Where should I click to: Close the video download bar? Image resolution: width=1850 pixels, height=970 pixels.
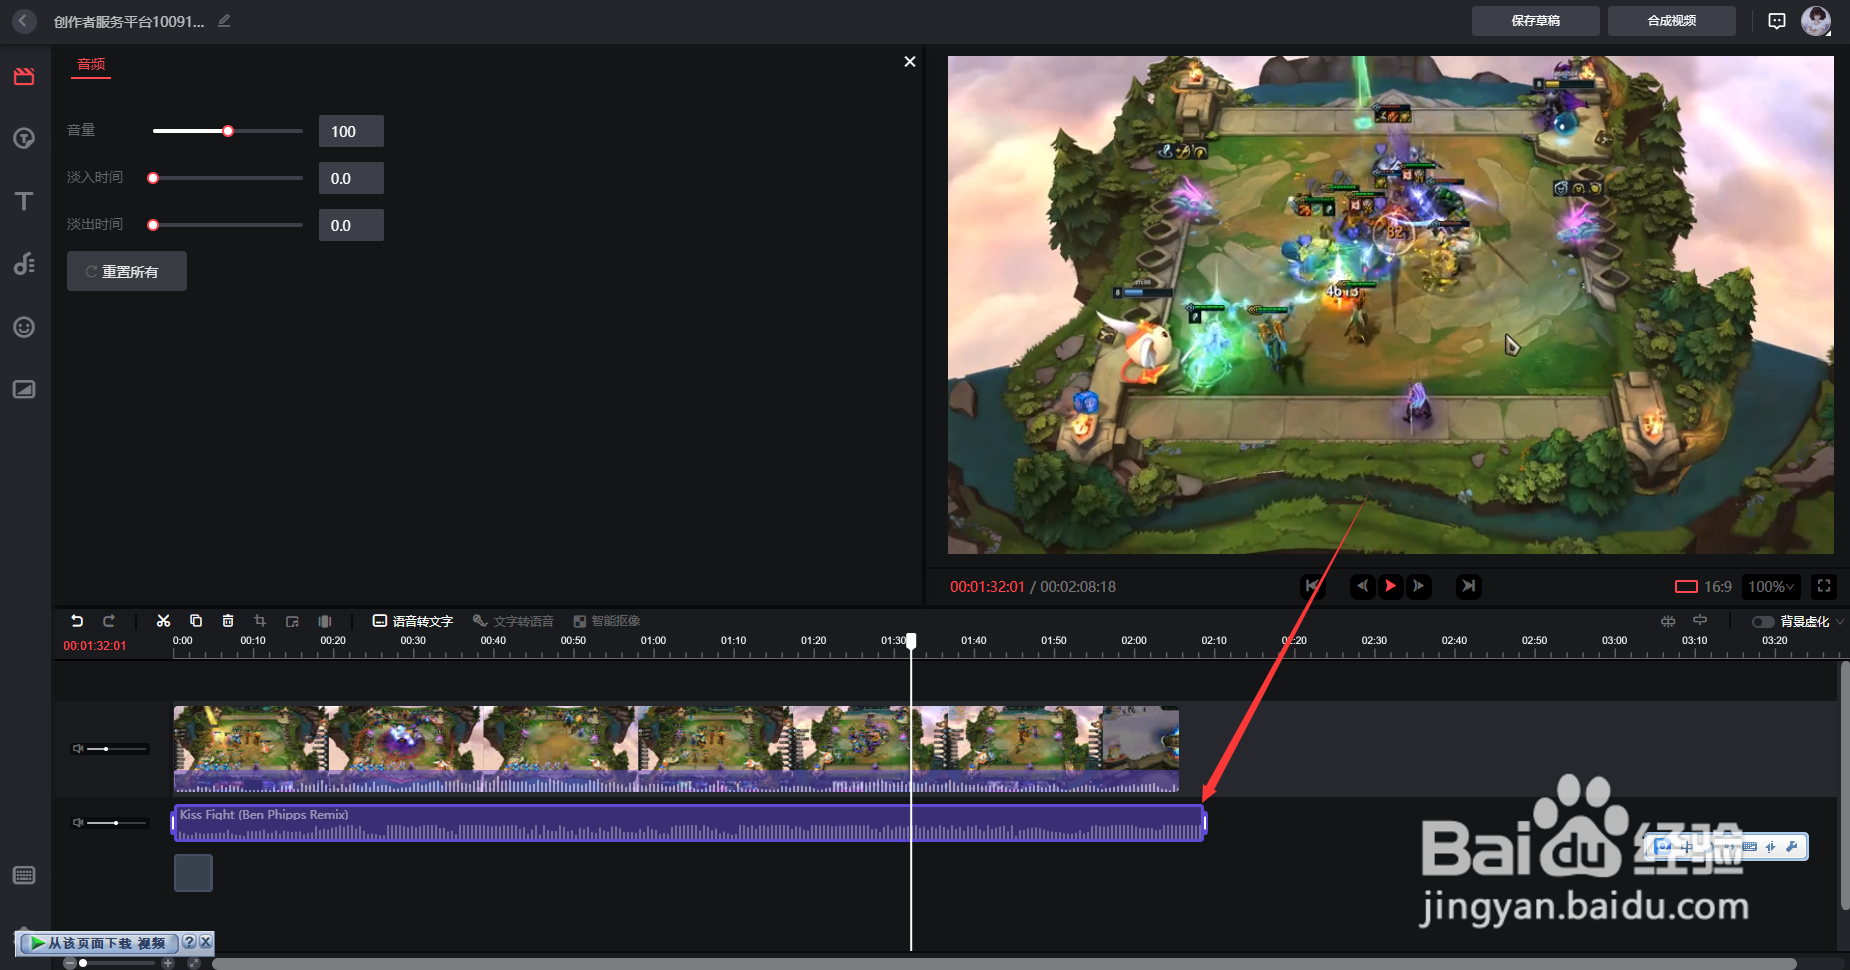pos(205,942)
